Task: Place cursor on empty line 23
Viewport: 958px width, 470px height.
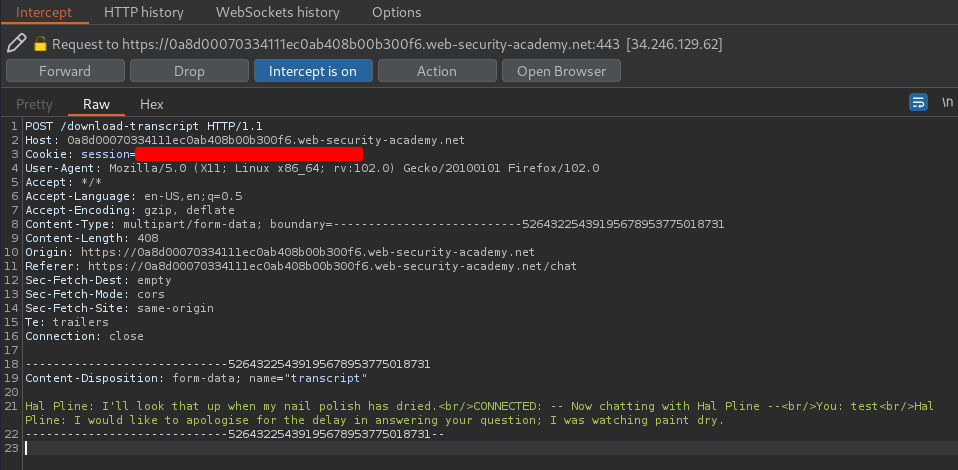Action: (489, 448)
